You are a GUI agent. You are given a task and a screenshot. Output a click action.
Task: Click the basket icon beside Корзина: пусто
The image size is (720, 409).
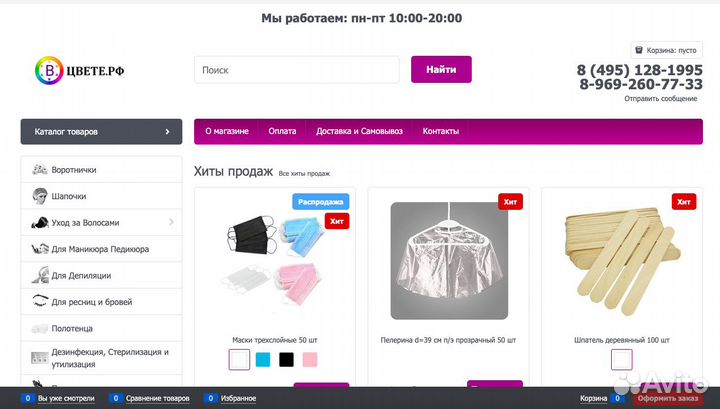(638, 49)
